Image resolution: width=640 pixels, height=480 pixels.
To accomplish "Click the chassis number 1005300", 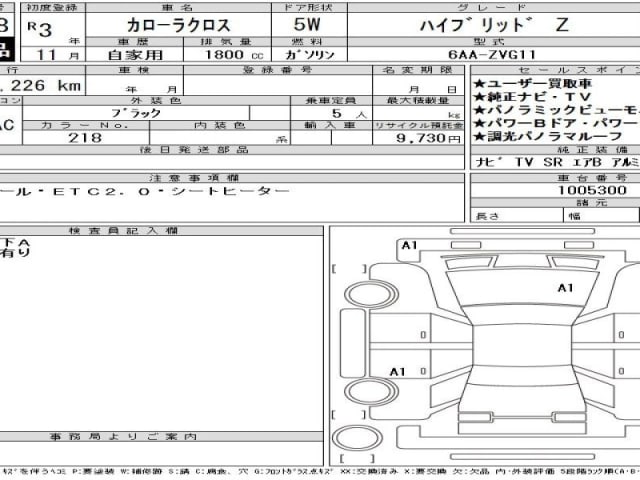I will point(592,190).
